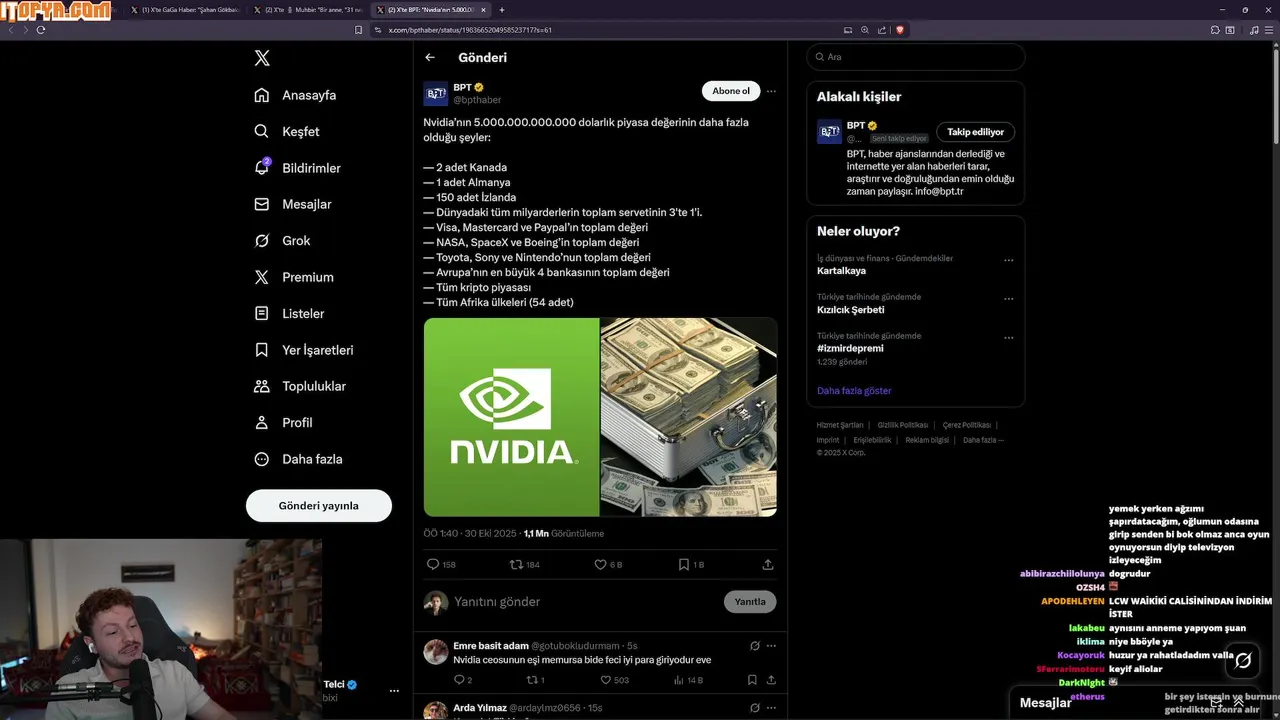Open Kartalkaya trend options dots
Image resolution: width=1280 pixels, height=720 pixels.
1009,260
